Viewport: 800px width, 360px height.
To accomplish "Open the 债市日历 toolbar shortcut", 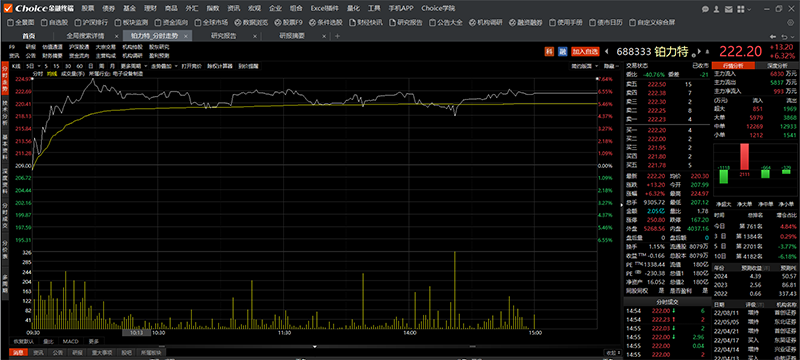I will point(606,22).
